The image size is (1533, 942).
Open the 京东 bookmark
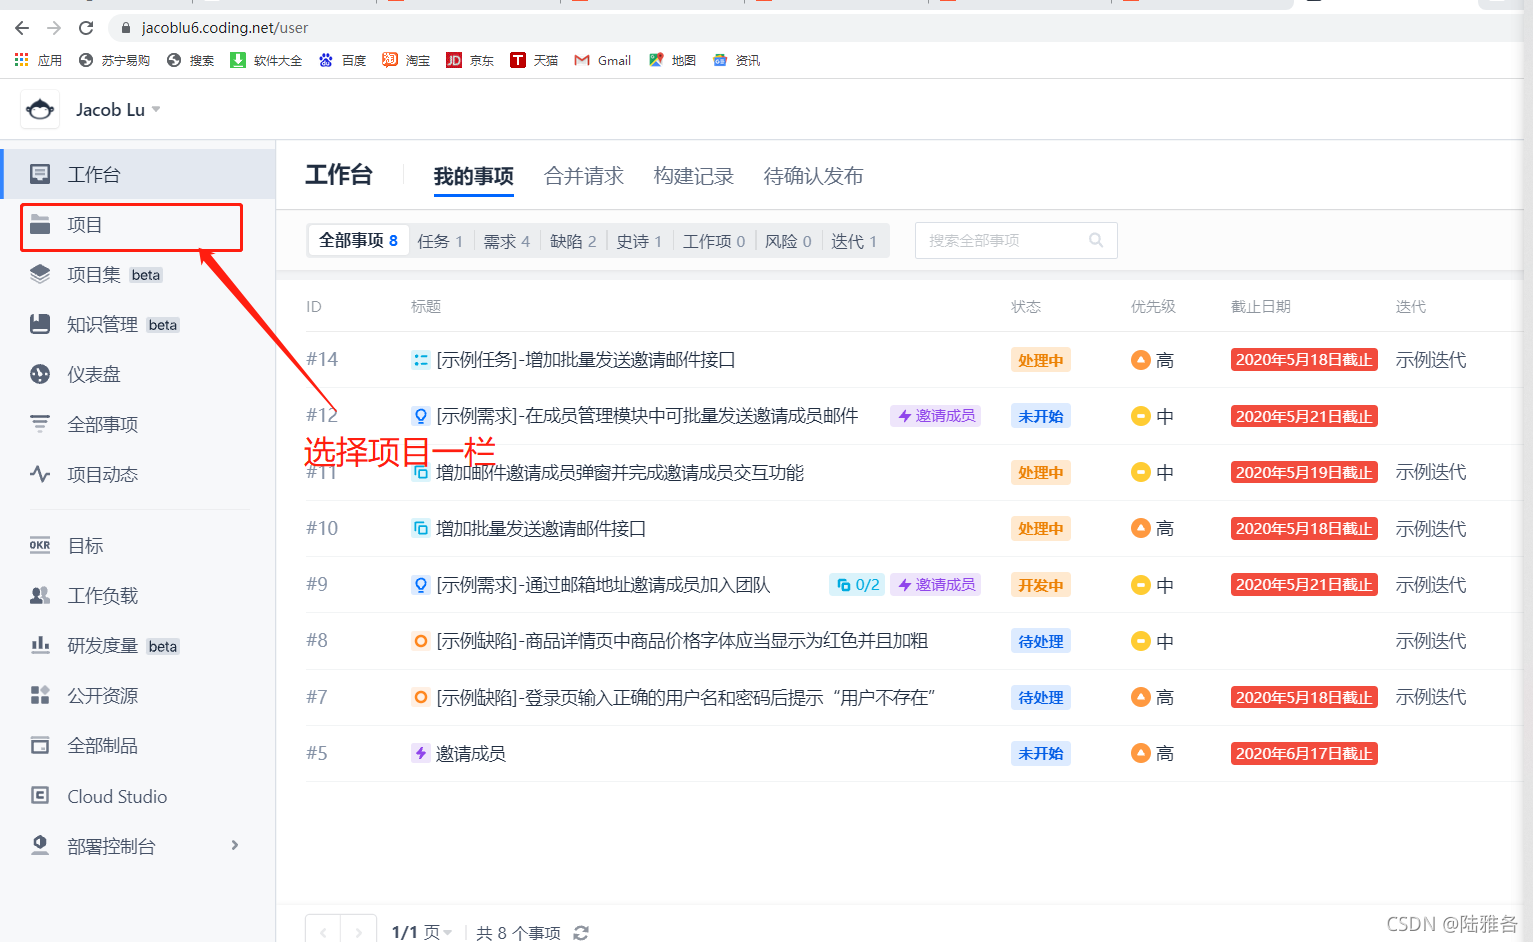[x=470, y=60]
